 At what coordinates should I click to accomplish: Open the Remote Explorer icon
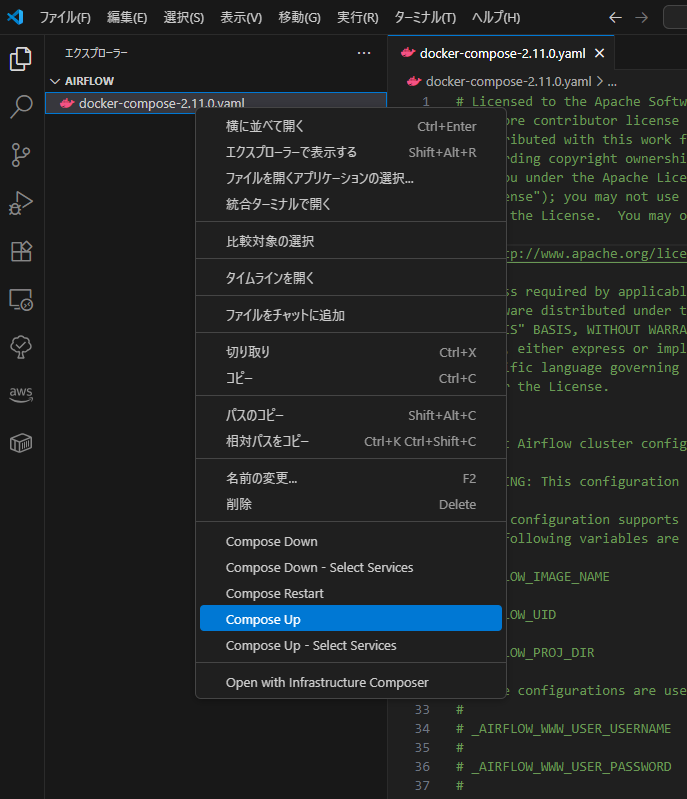point(21,299)
